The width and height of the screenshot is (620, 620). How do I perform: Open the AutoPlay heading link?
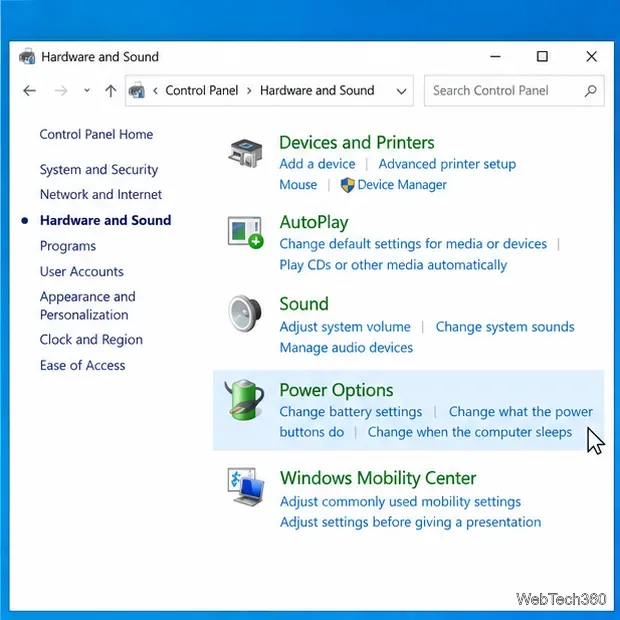(314, 223)
